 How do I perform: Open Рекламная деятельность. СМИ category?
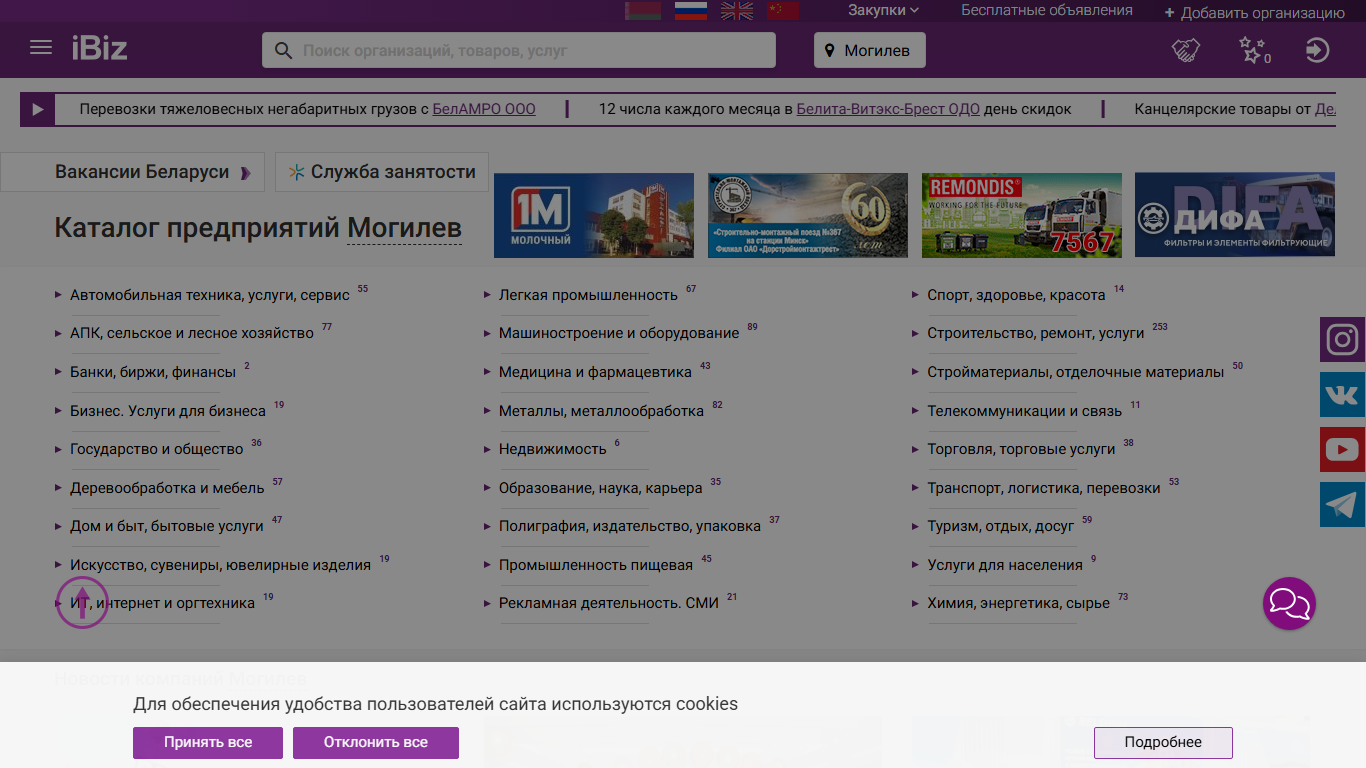[609, 603]
